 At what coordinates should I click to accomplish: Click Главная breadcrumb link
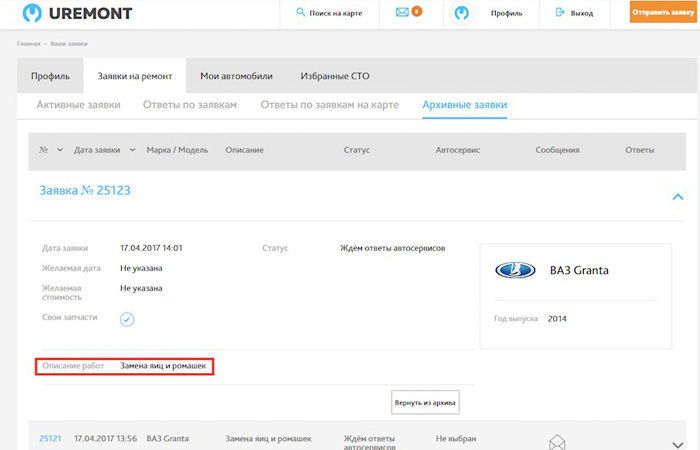(27, 45)
